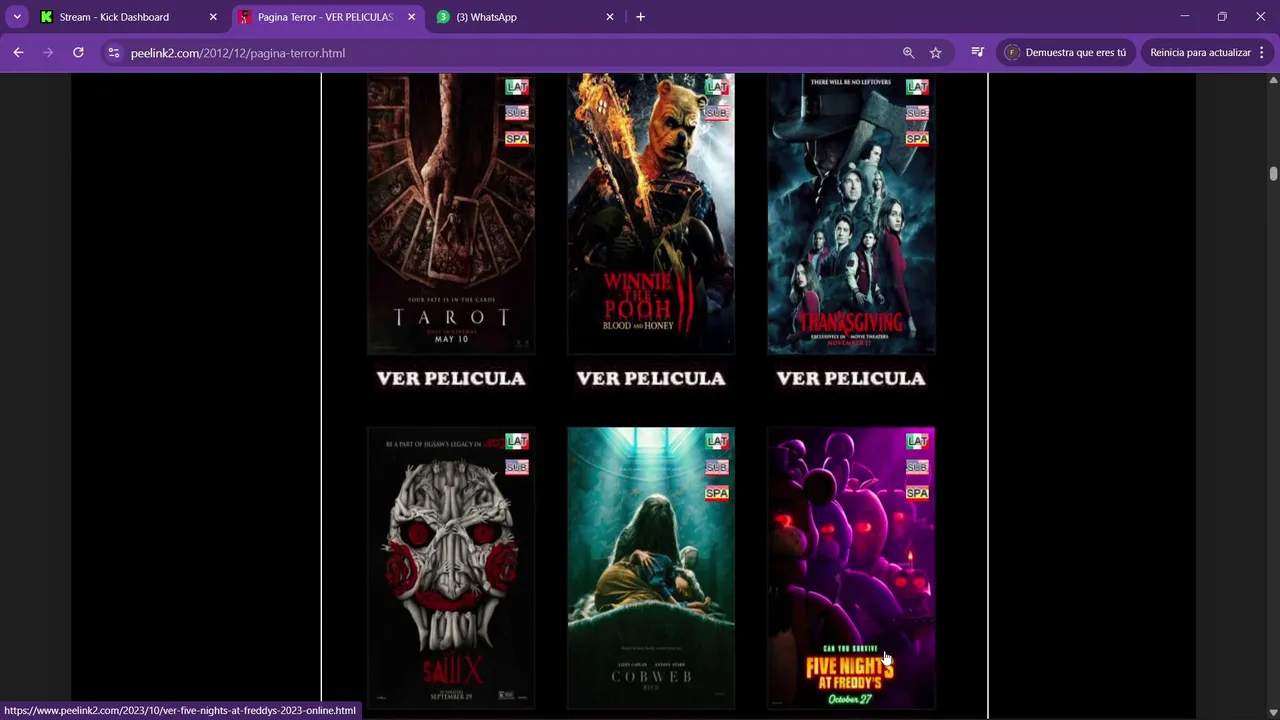
Task: Click the SPA badge on the Thanksgiving poster
Action: [x=917, y=139]
